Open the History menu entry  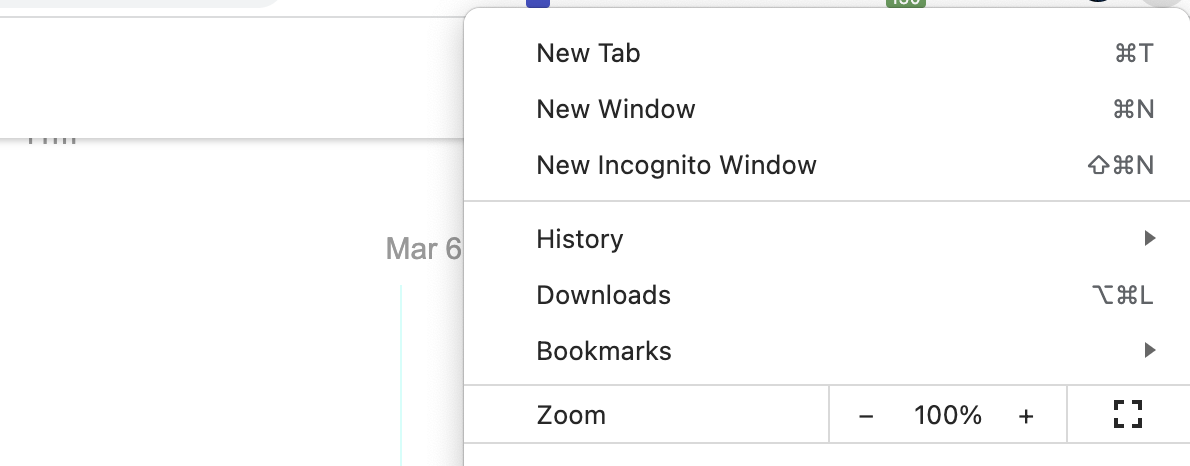(580, 239)
